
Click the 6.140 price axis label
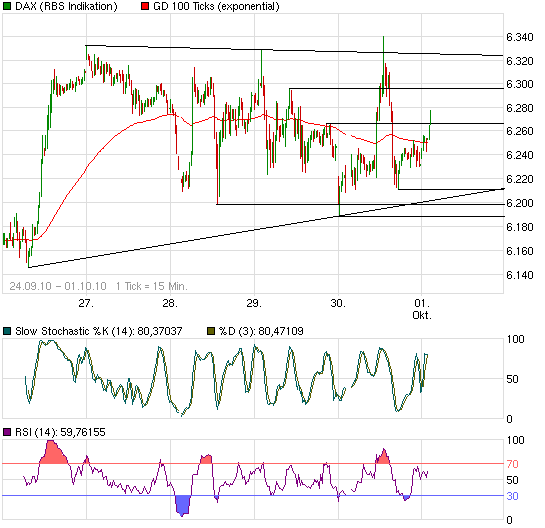pyautogui.click(x=520, y=275)
